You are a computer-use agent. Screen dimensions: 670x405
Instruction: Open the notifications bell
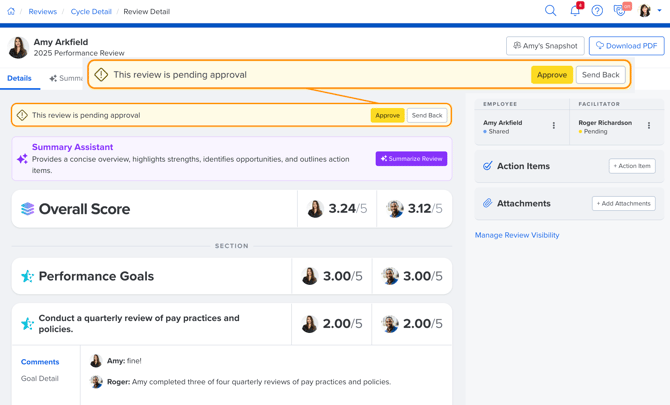pyautogui.click(x=575, y=11)
